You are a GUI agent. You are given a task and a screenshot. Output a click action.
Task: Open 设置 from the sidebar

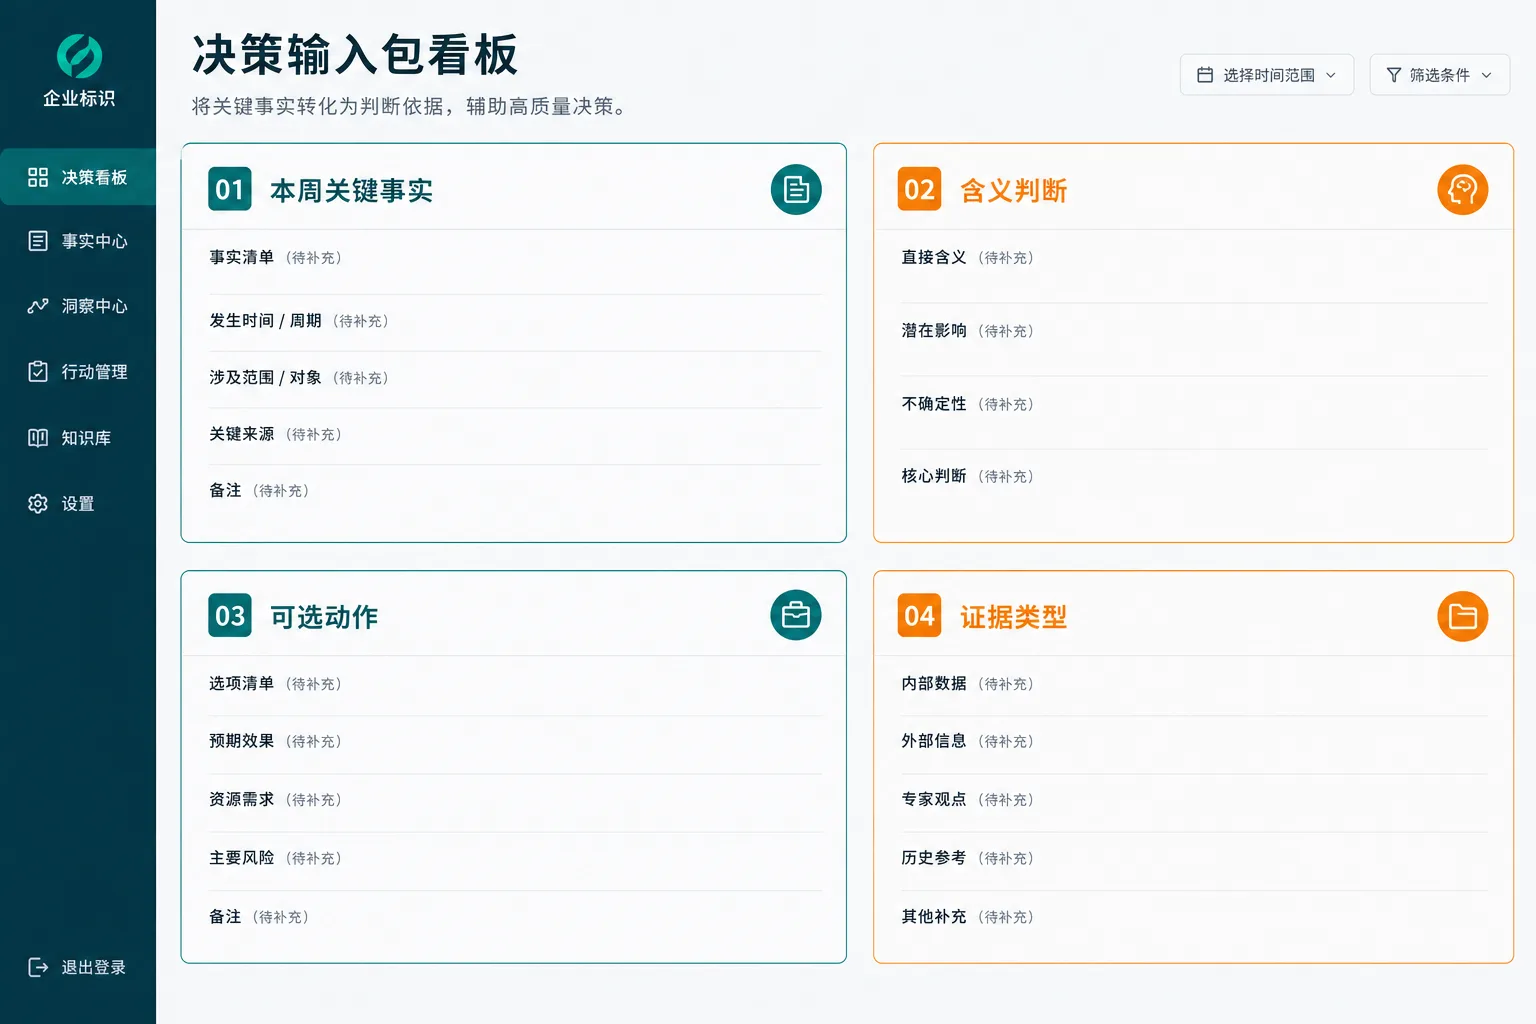pyautogui.click(x=78, y=504)
